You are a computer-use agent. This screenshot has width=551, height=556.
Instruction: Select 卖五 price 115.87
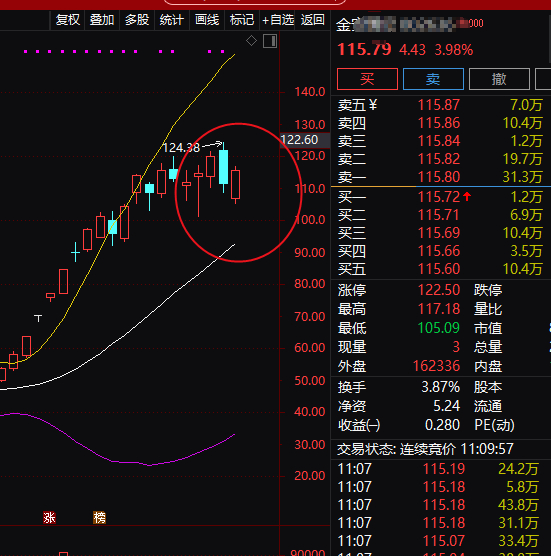coord(439,105)
